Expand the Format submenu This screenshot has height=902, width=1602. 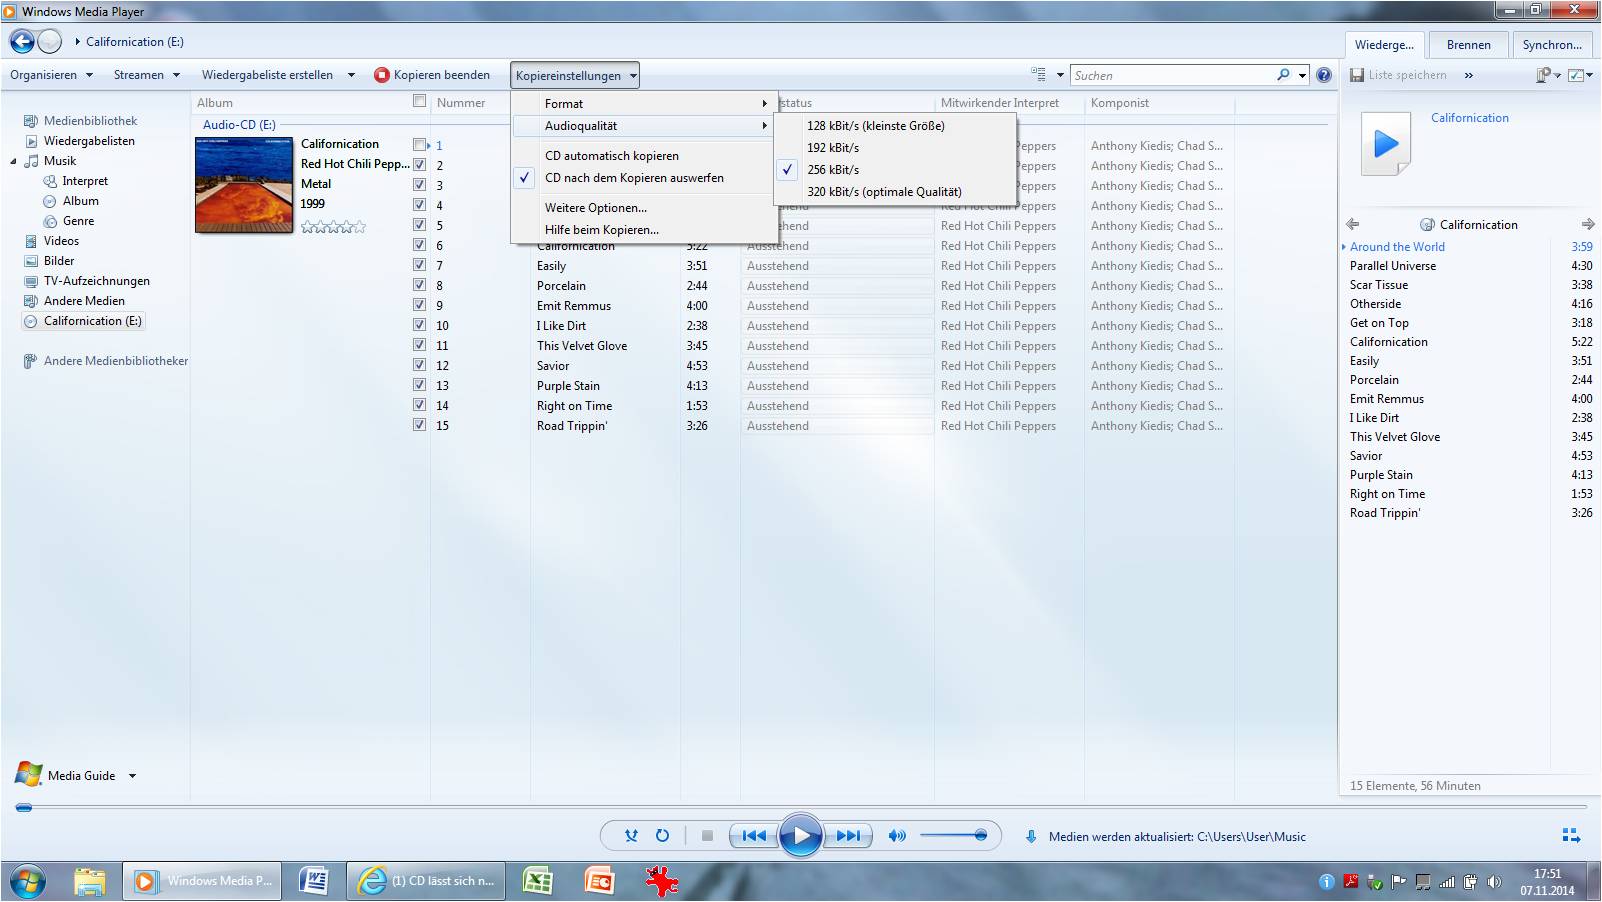point(643,104)
